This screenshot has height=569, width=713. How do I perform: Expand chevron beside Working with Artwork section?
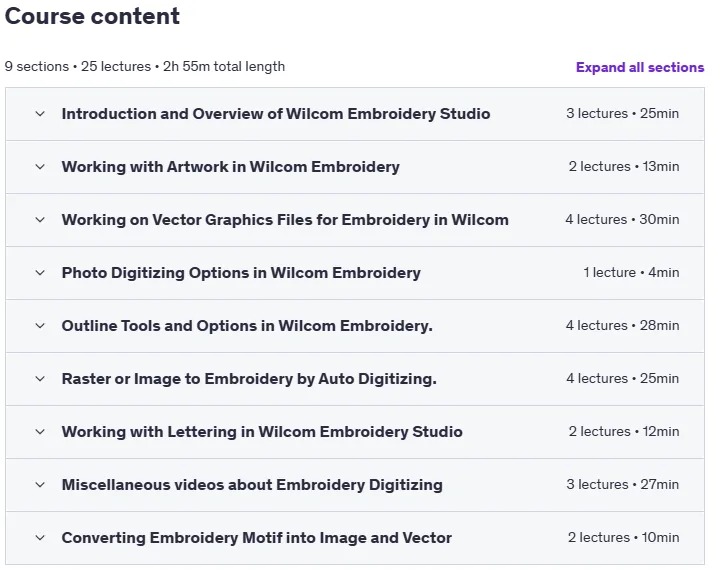pyautogui.click(x=40, y=167)
